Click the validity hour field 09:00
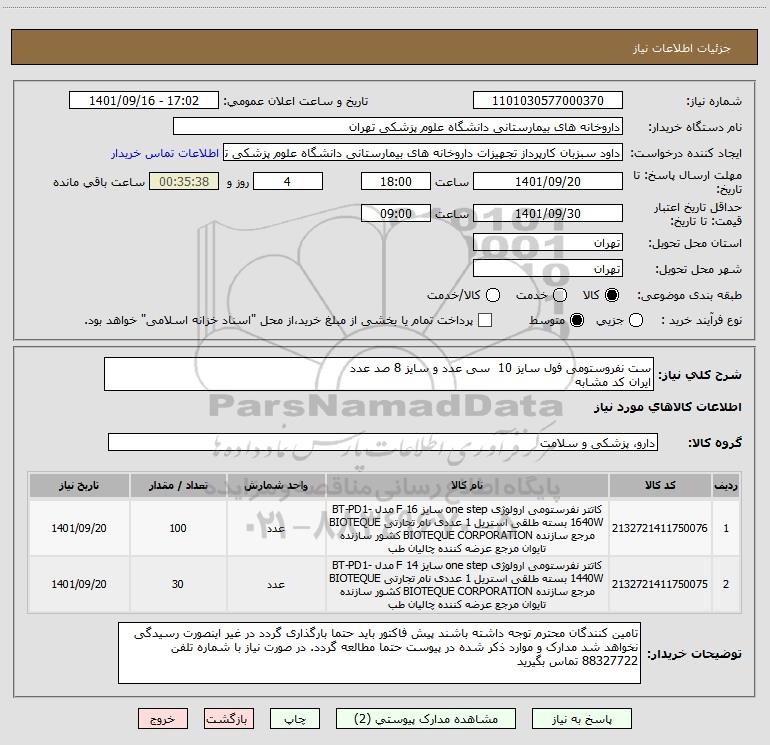 [x=396, y=213]
